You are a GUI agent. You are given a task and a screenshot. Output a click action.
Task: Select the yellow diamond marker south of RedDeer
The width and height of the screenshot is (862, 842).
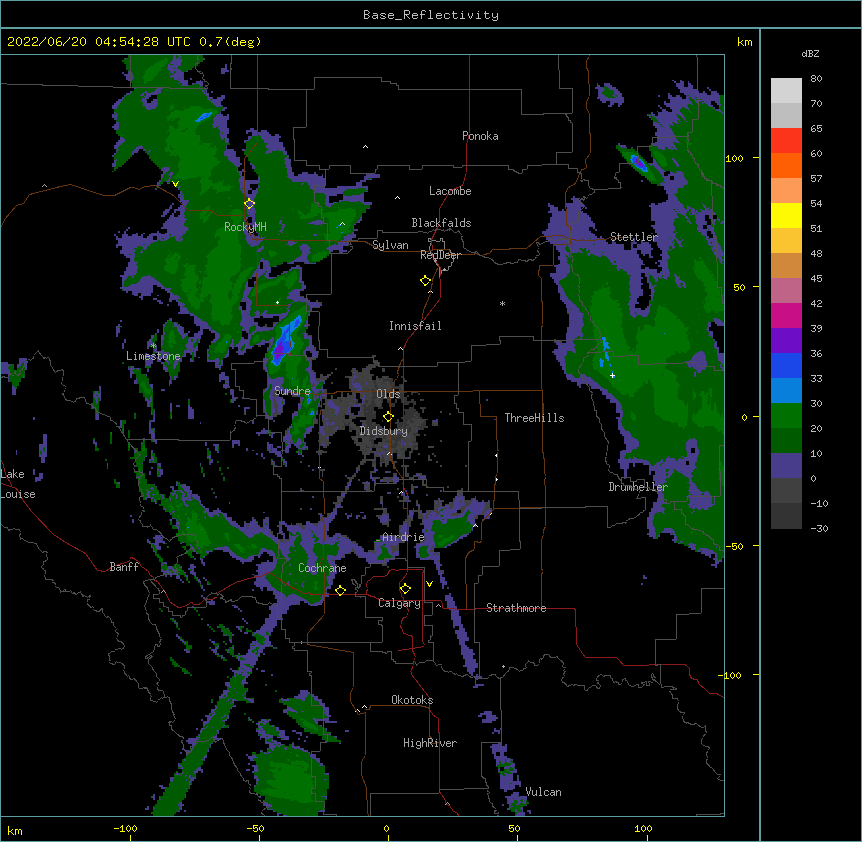[x=426, y=281]
